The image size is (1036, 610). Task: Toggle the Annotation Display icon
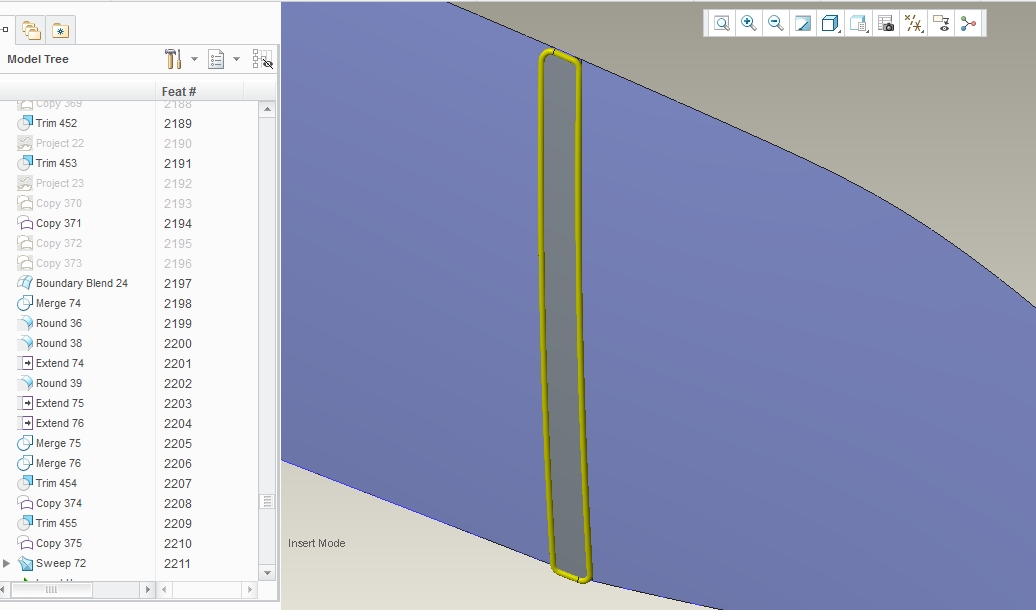941,24
